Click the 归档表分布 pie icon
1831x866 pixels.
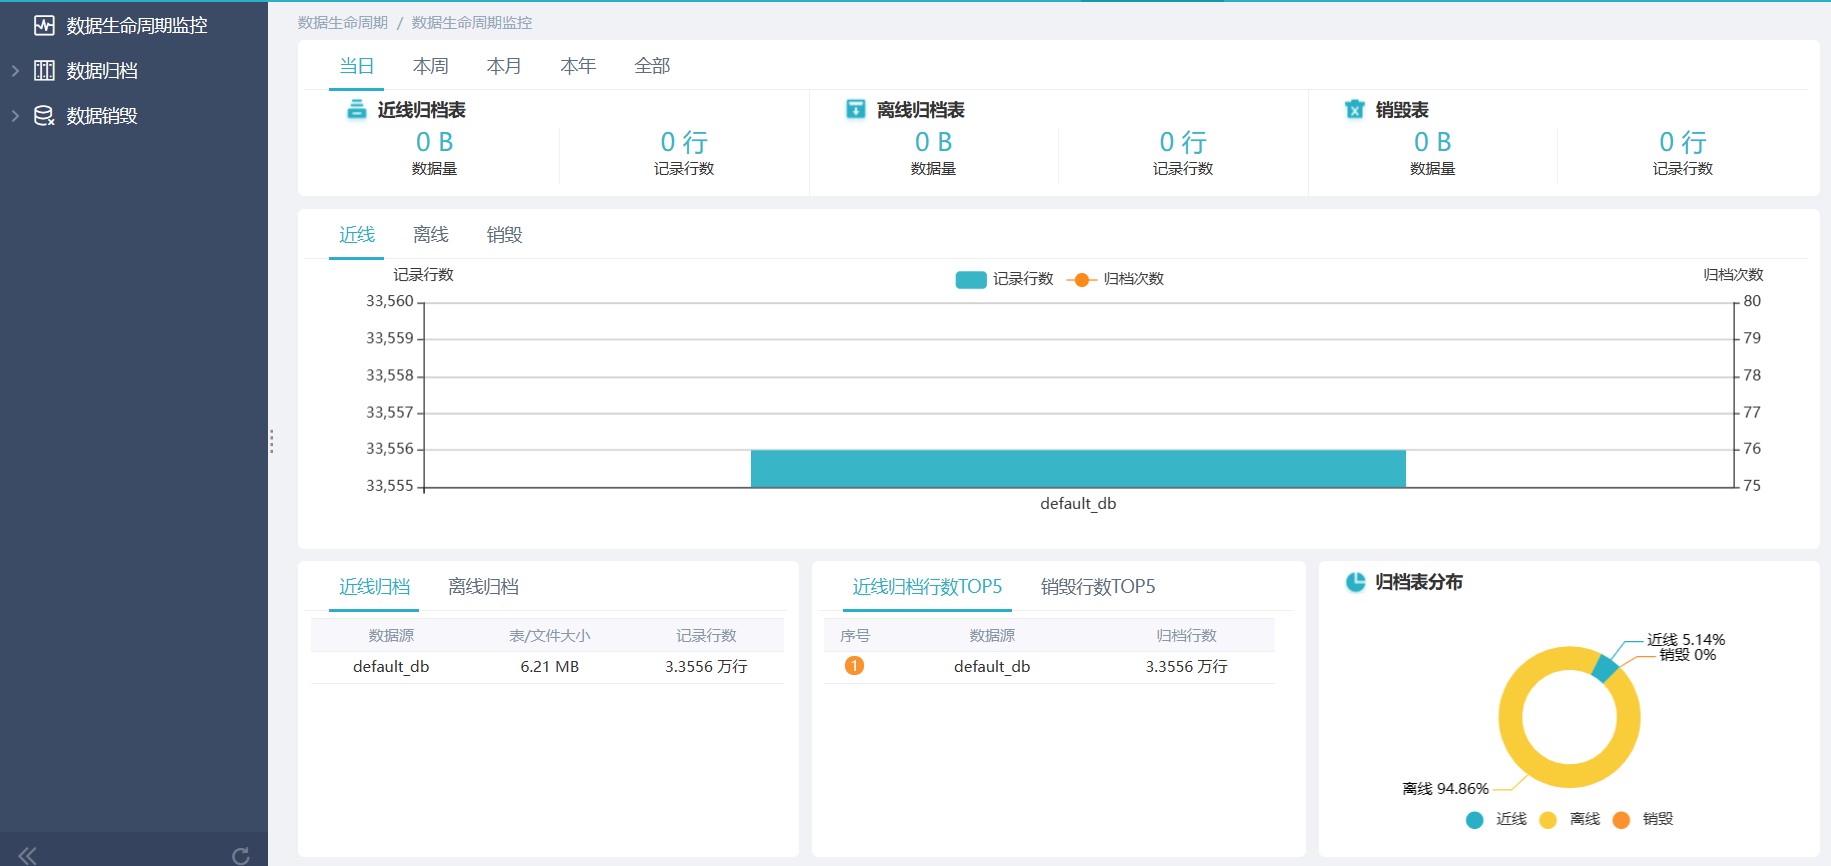point(1355,582)
